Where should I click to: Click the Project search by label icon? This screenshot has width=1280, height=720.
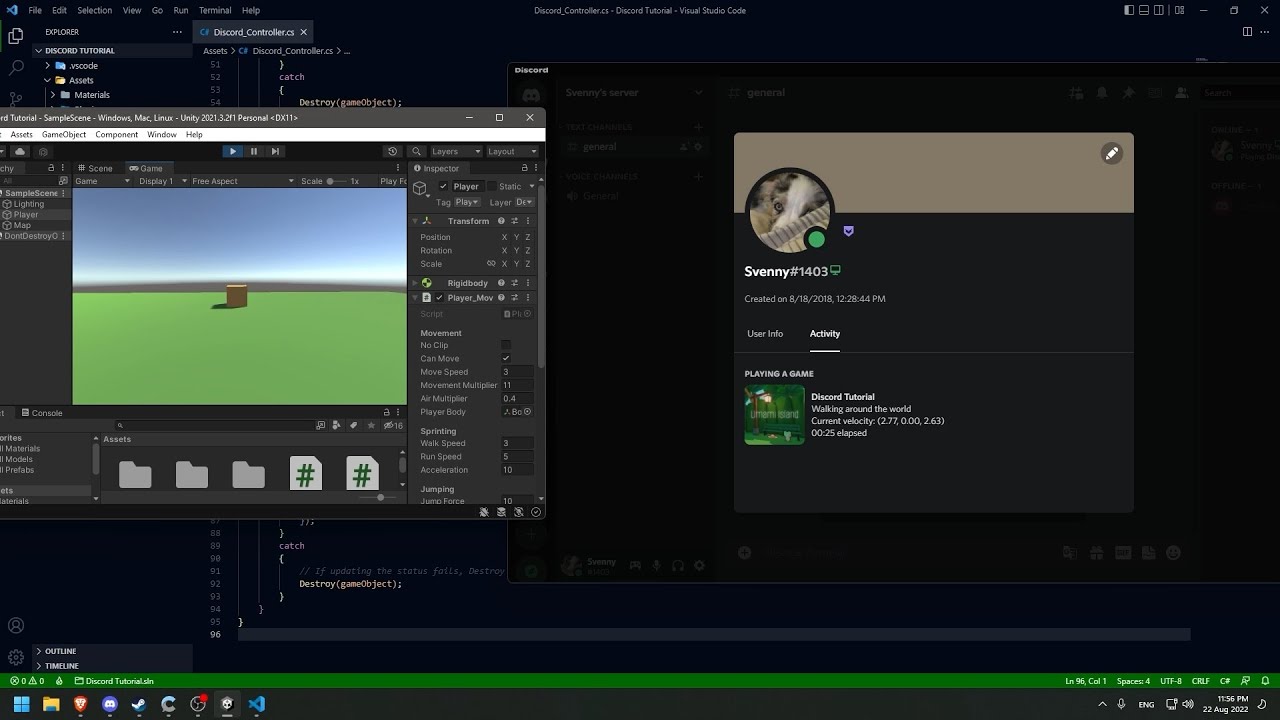[x=353, y=425]
